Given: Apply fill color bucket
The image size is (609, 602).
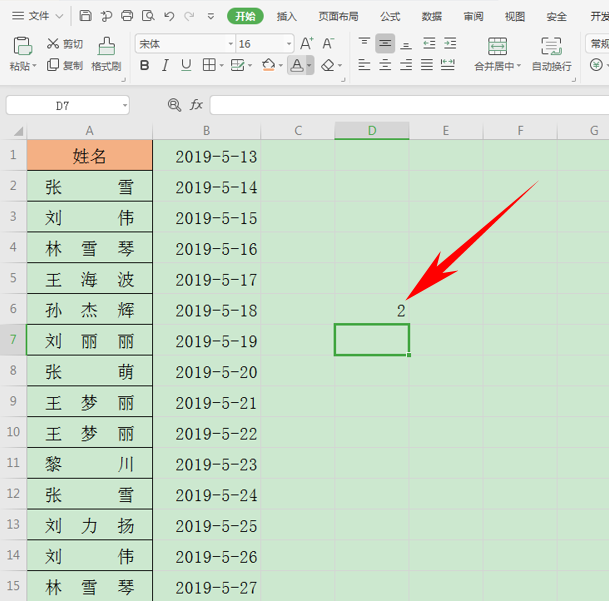Looking at the screenshot, I should click(x=268, y=65).
